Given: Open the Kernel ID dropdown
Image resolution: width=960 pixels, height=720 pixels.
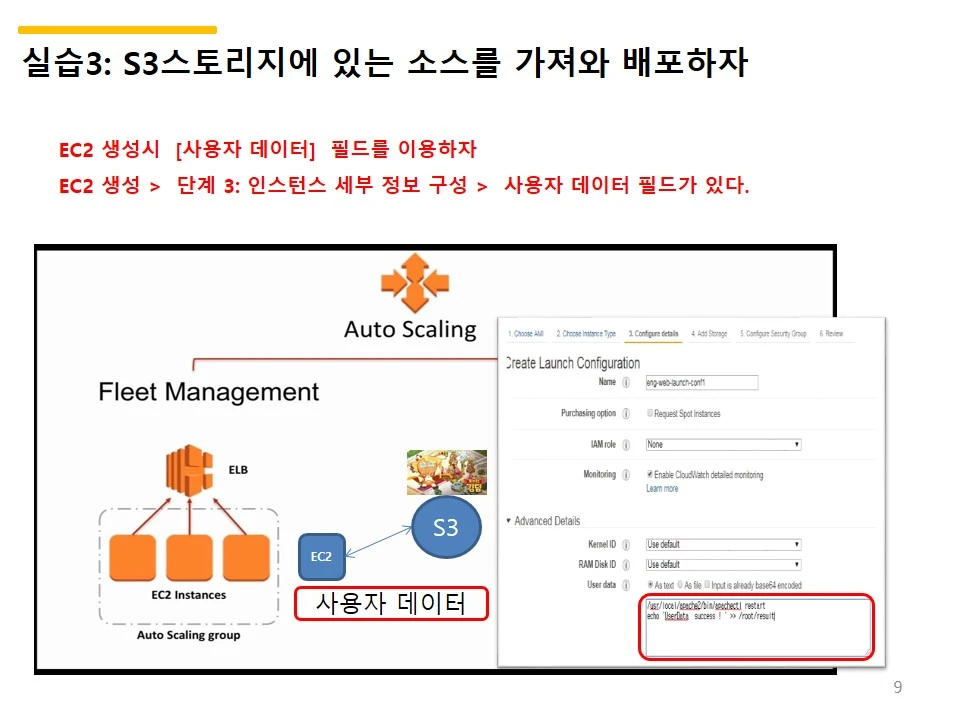Looking at the screenshot, I should tap(723, 545).
